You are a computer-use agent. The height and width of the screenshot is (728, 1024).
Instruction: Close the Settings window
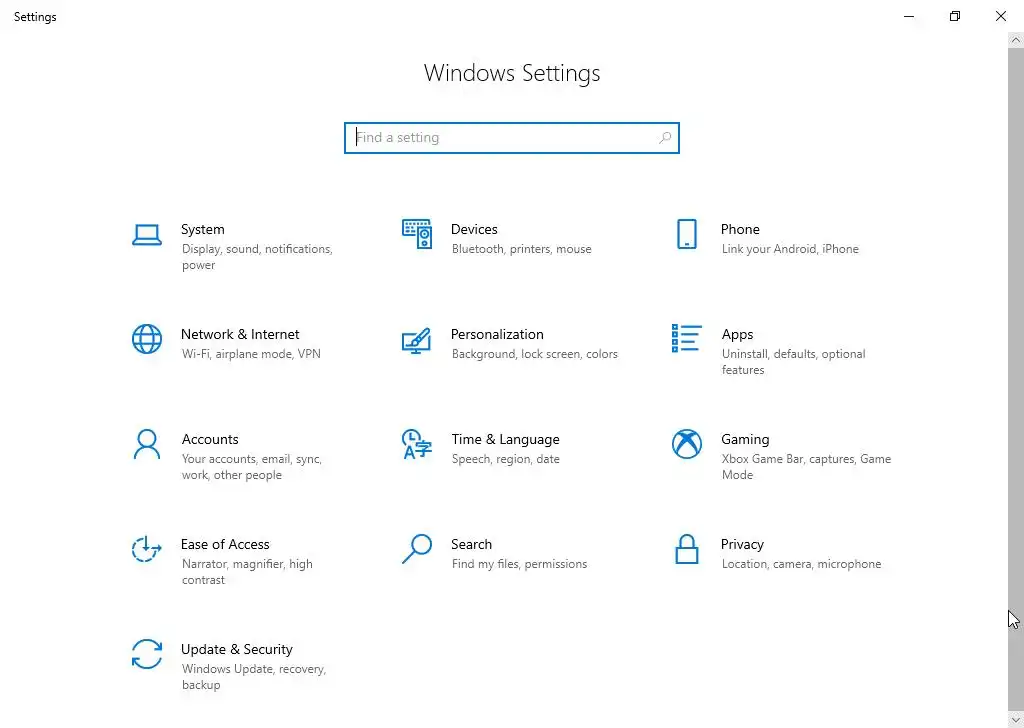(1000, 16)
